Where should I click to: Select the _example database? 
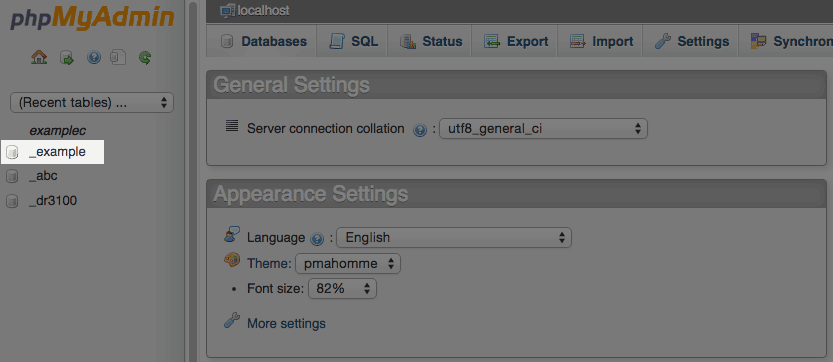(57, 152)
